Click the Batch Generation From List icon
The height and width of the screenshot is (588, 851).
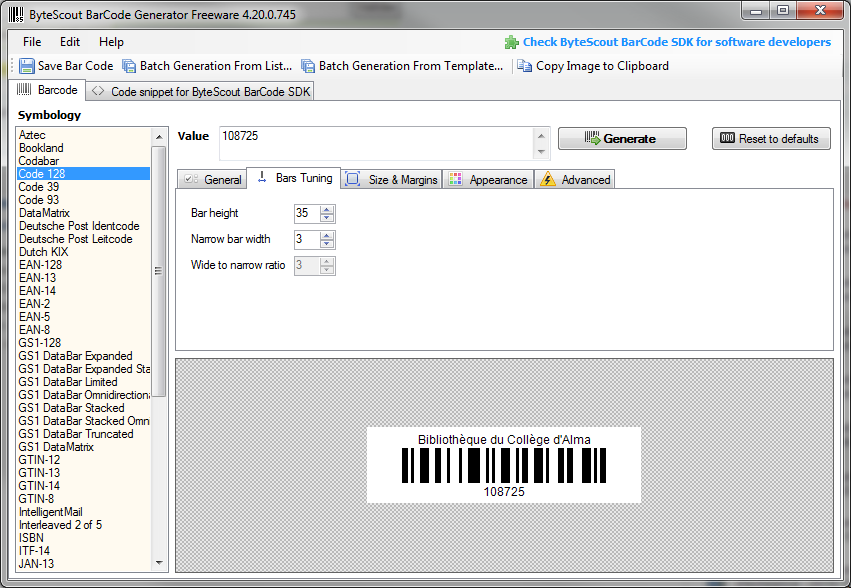(129, 66)
